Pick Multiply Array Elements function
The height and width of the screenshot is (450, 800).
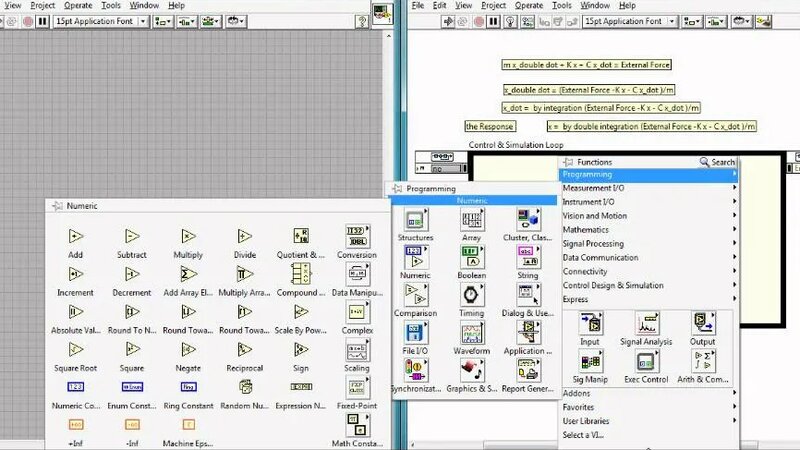[244, 274]
